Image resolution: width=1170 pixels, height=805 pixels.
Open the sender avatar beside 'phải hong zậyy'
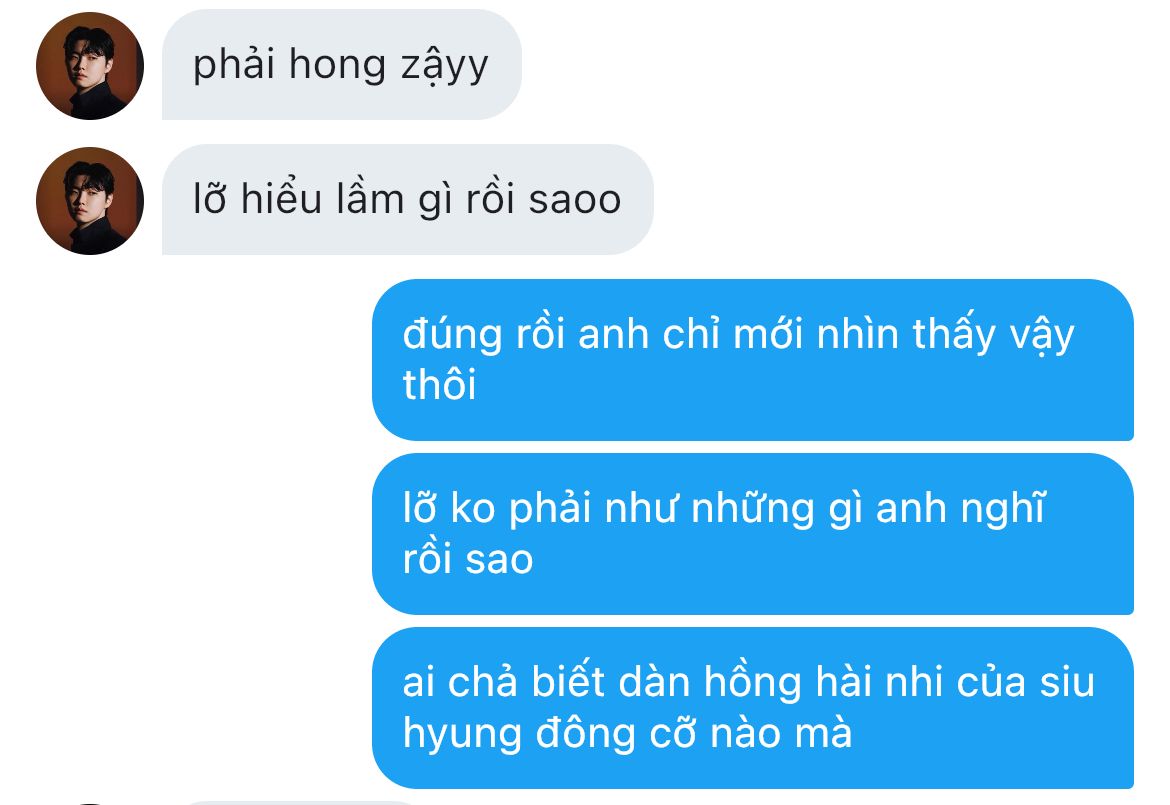90,66
